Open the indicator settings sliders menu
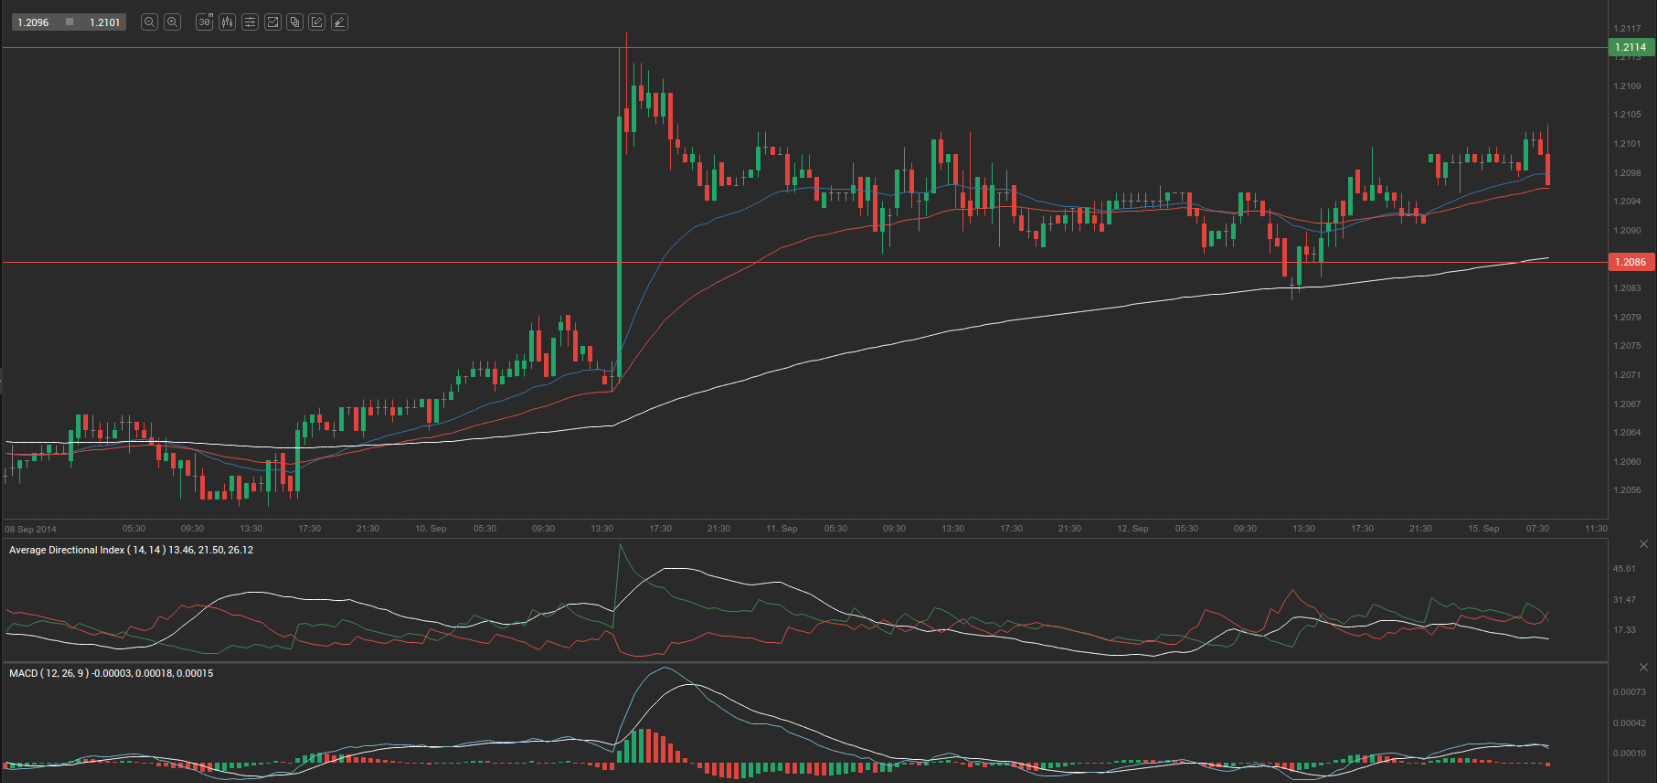This screenshot has height=783, width=1657. (x=250, y=22)
